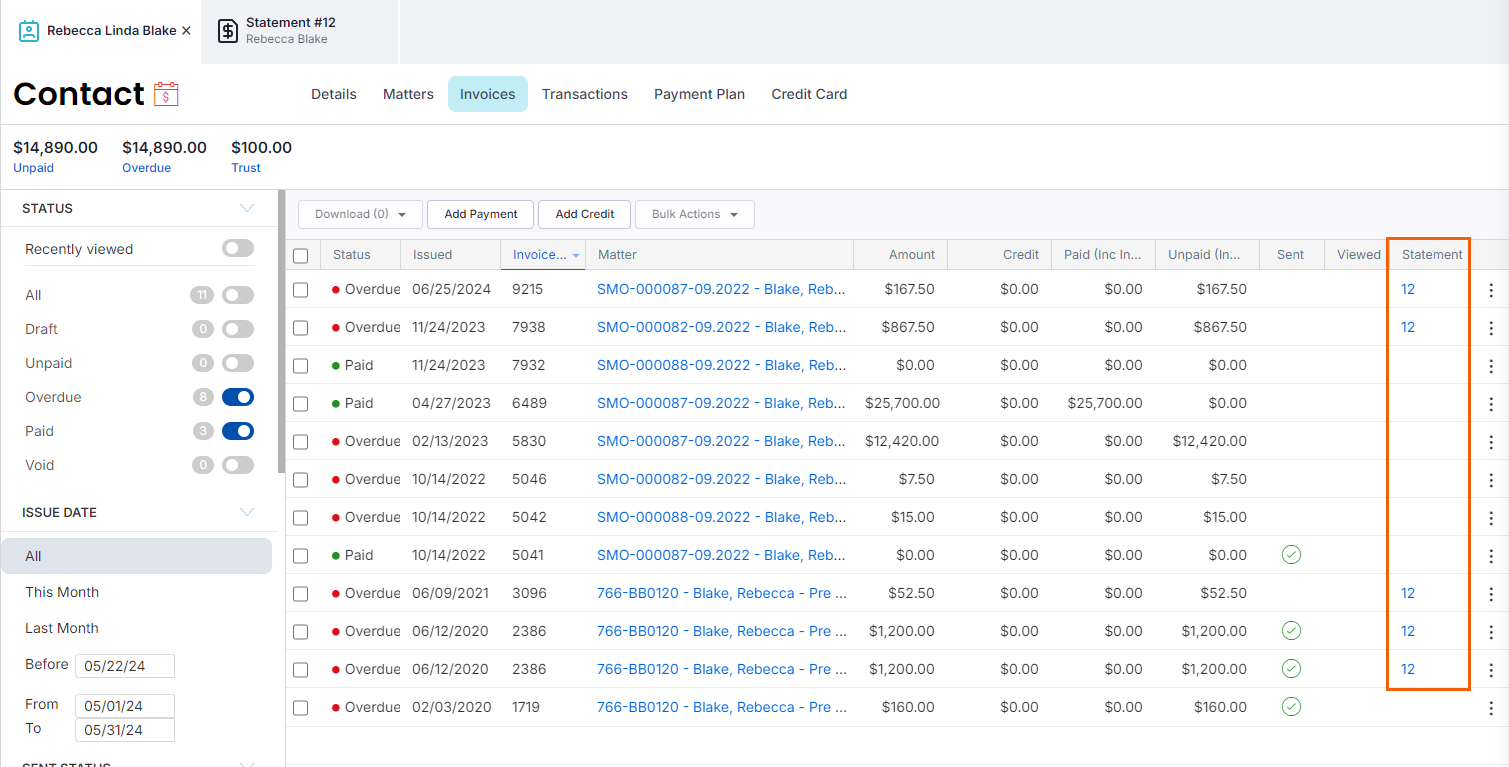The image size is (1509, 767).
Task: Select checkbox for invoice 1719
Action: tap(301, 708)
